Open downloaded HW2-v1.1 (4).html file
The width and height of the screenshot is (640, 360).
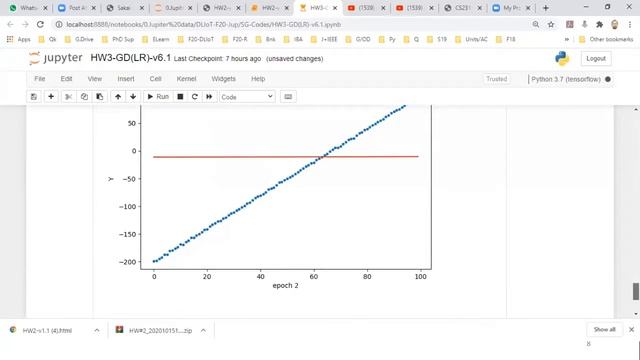[47, 330]
